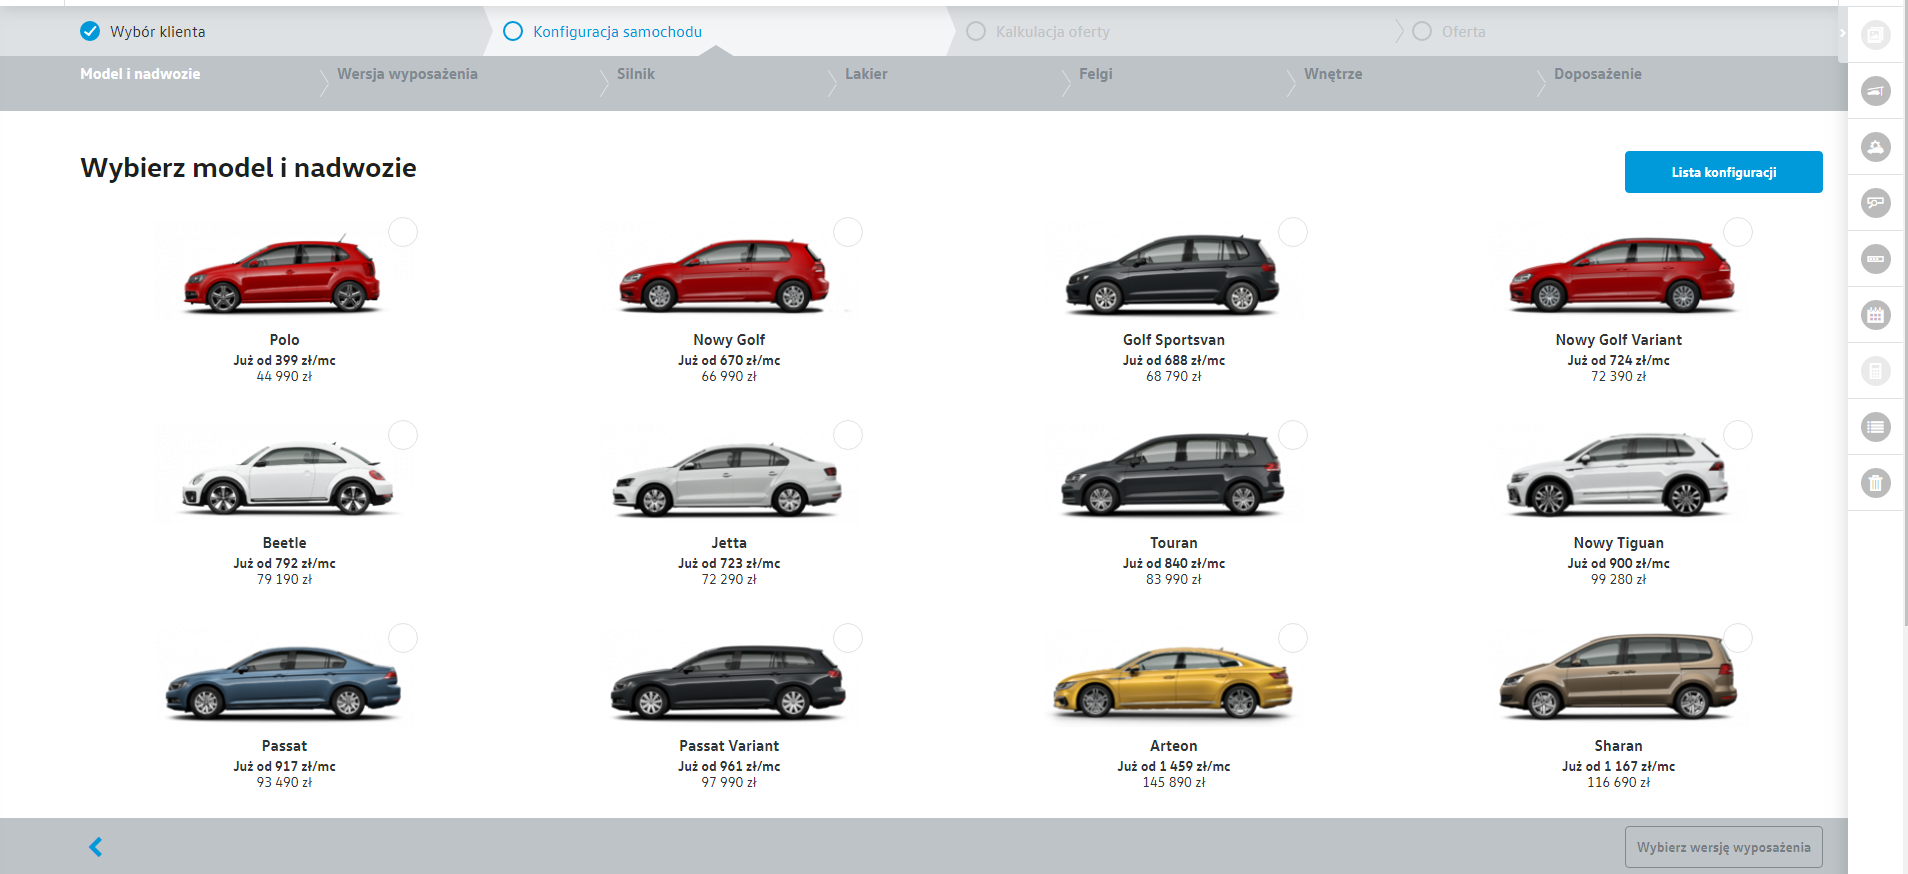The height and width of the screenshot is (874, 1908).
Task: Click the black Passat Variant car image
Action: [x=728, y=682]
